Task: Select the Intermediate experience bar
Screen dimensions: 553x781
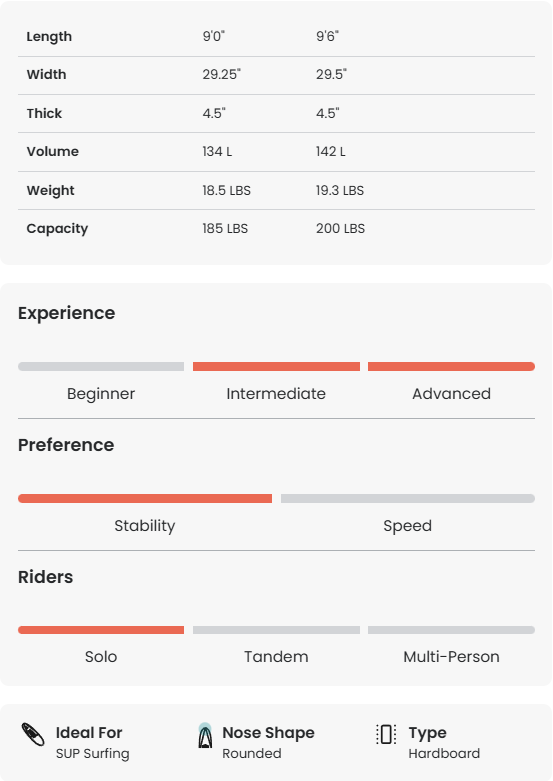Action: [x=276, y=367]
